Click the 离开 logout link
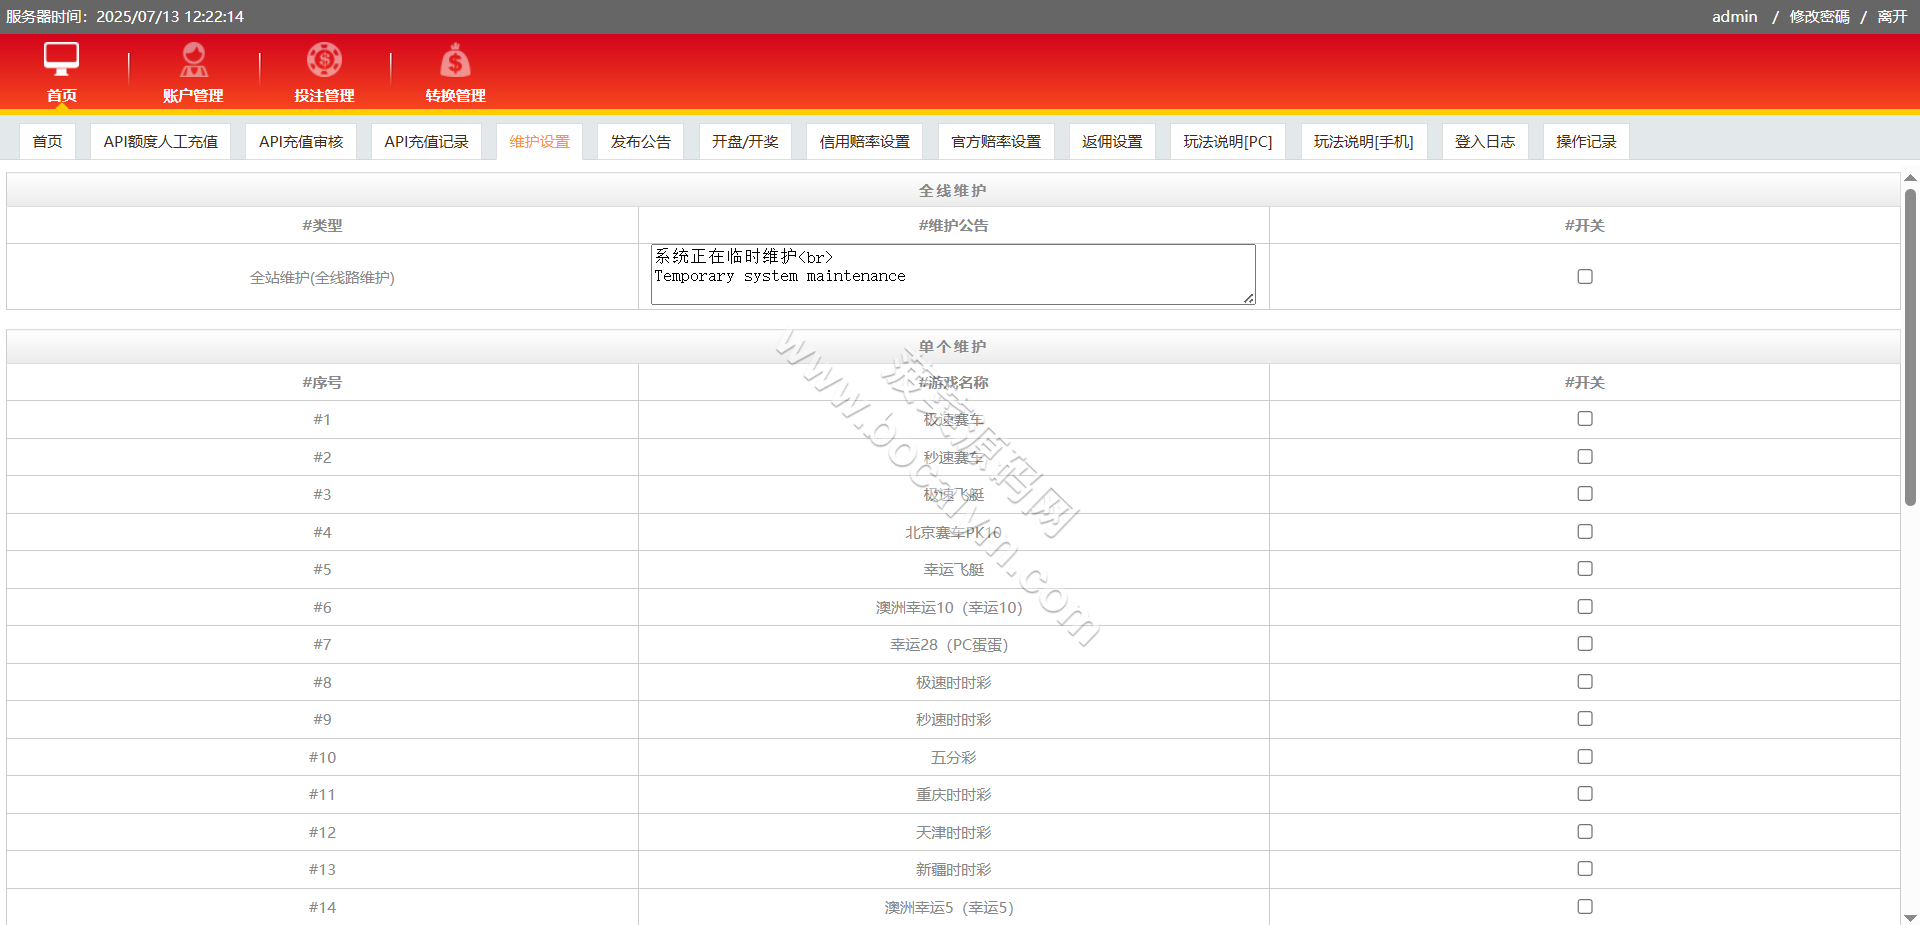The image size is (1920, 925). click(1892, 17)
